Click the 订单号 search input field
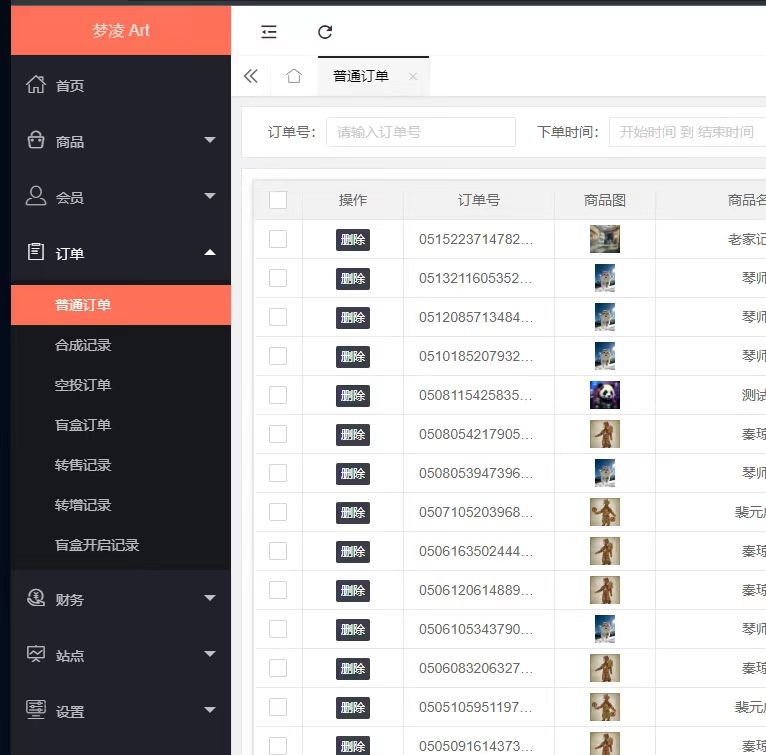 point(420,132)
